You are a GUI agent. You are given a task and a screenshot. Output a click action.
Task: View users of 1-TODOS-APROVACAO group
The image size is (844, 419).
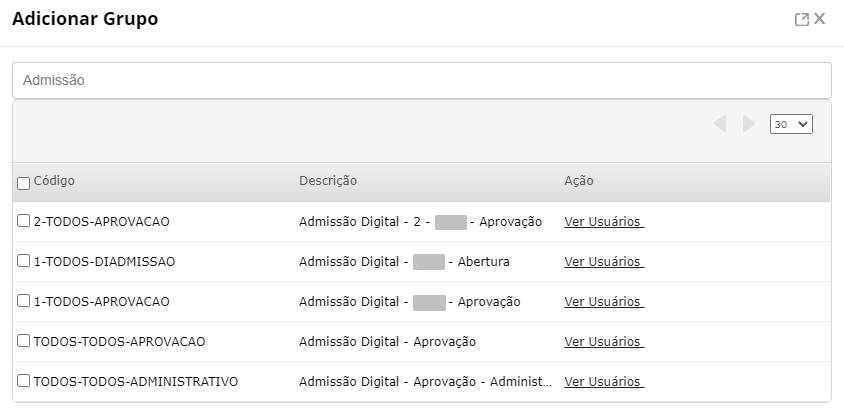(603, 301)
